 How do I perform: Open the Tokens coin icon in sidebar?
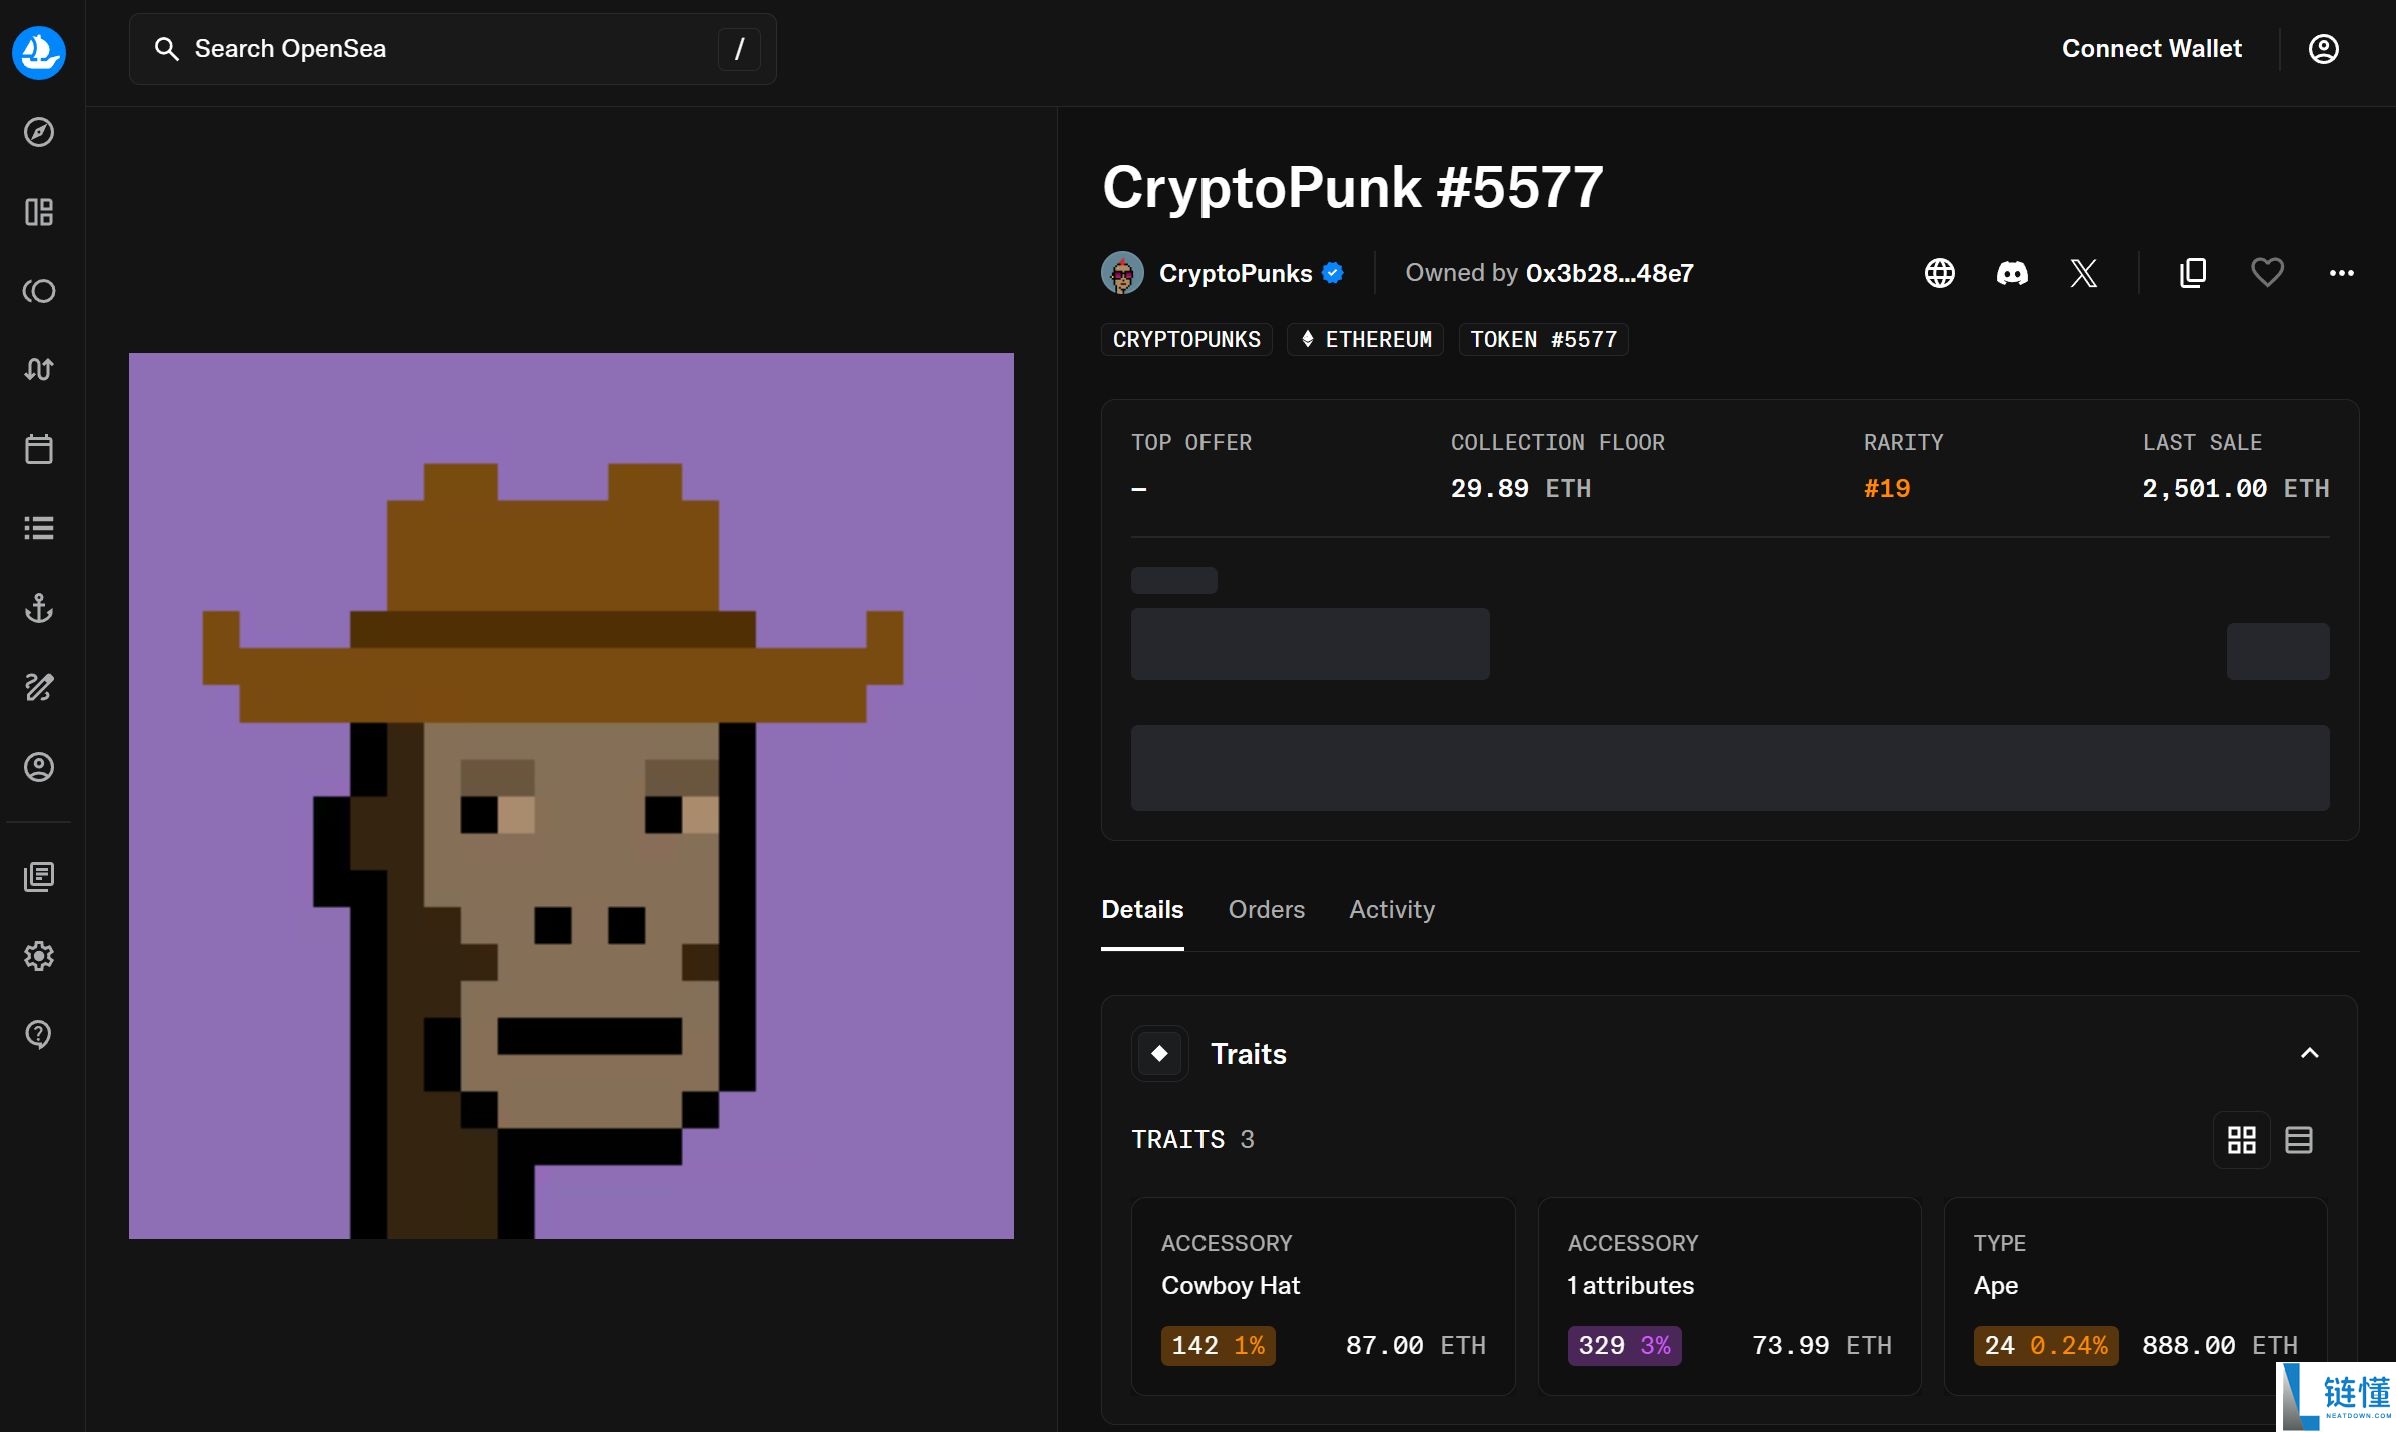point(39,291)
